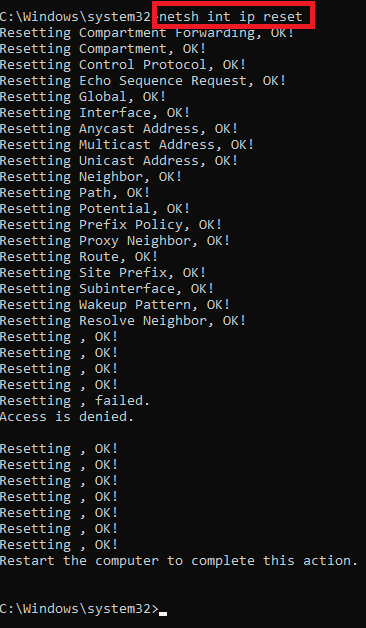Click the blinking cursor at the bottom prompt
The width and height of the screenshot is (366, 628).
click(x=163, y=613)
